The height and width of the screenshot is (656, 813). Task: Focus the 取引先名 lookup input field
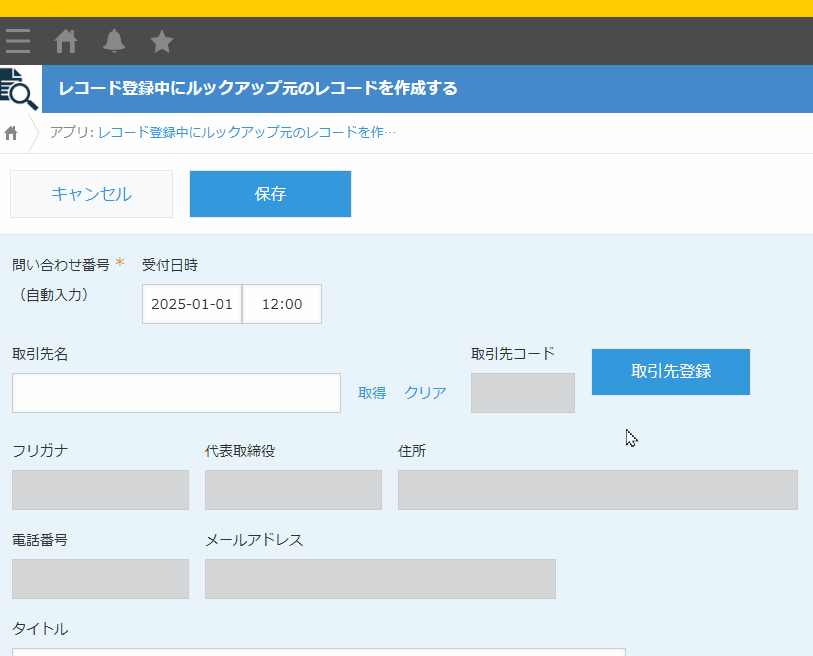point(176,393)
